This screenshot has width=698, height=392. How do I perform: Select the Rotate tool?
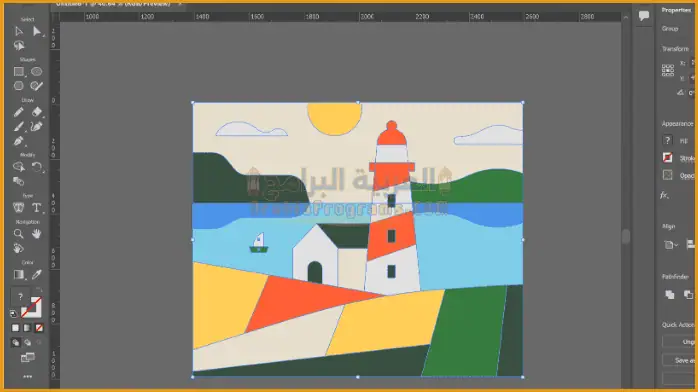tap(37, 167)
